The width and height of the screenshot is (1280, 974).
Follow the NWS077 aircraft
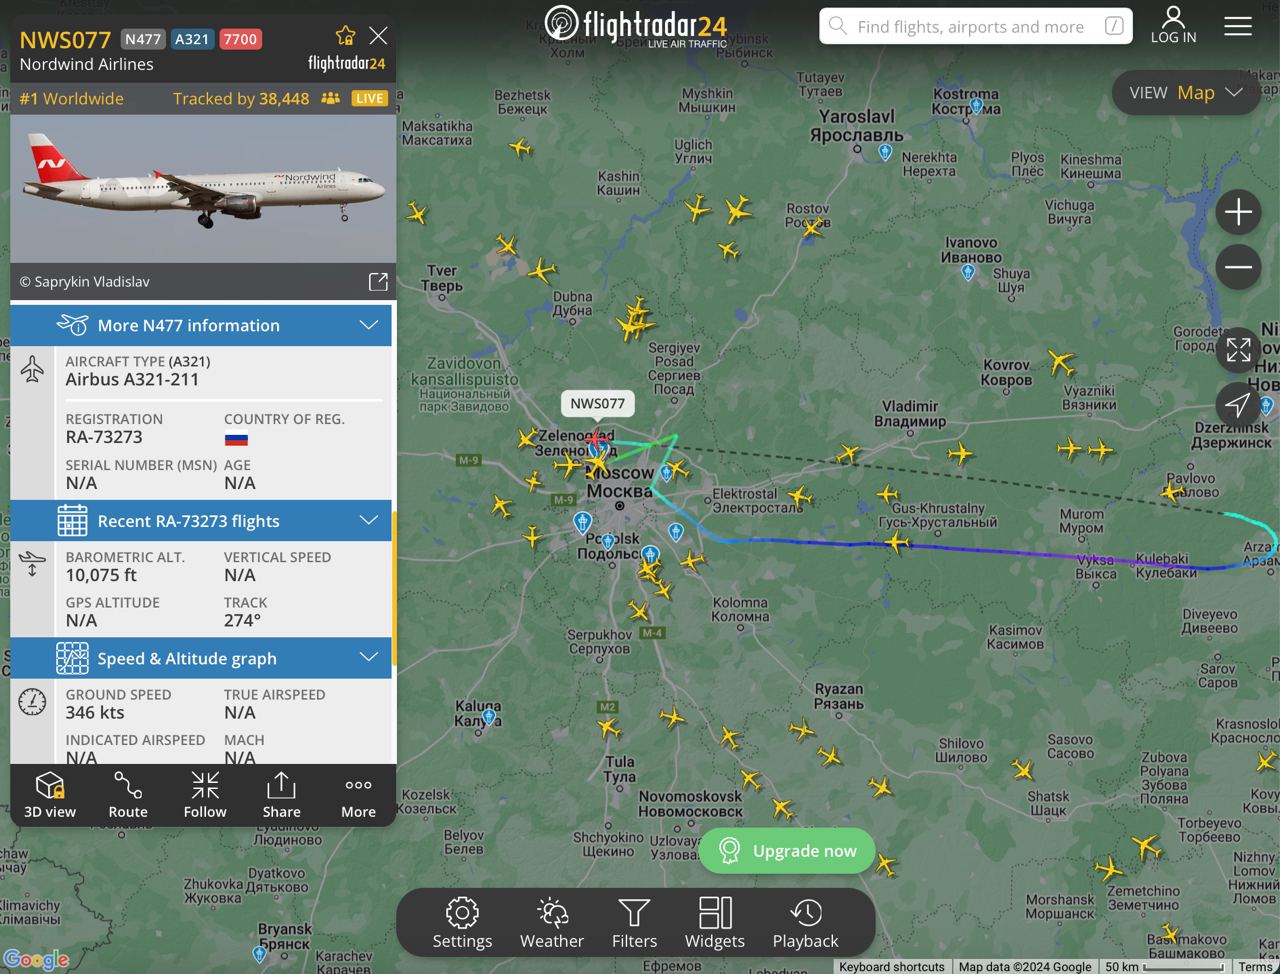(205, 795)
